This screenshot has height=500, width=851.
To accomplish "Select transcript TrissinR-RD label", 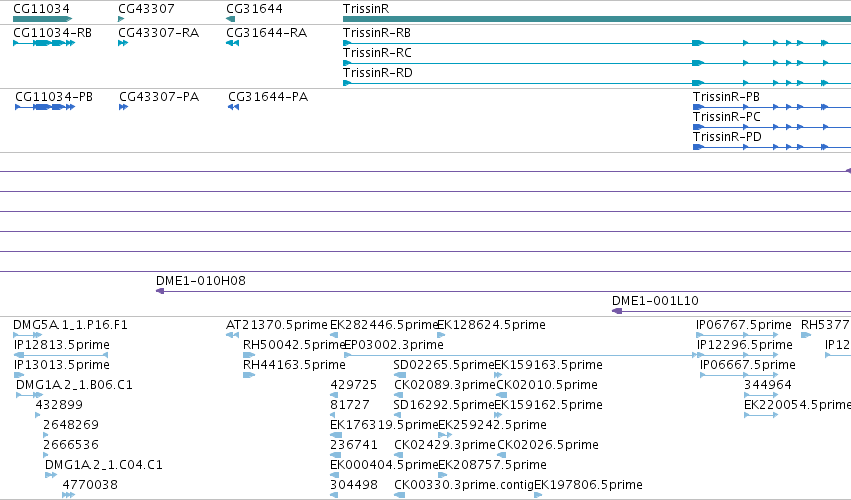I will click(x=378, y=73).
